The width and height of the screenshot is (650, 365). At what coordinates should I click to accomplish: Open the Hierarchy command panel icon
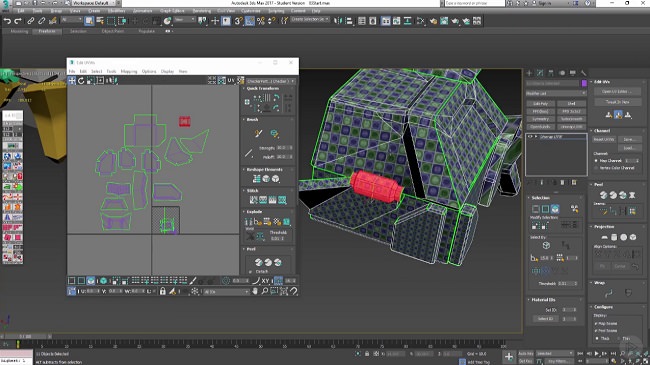coord(551,73)
